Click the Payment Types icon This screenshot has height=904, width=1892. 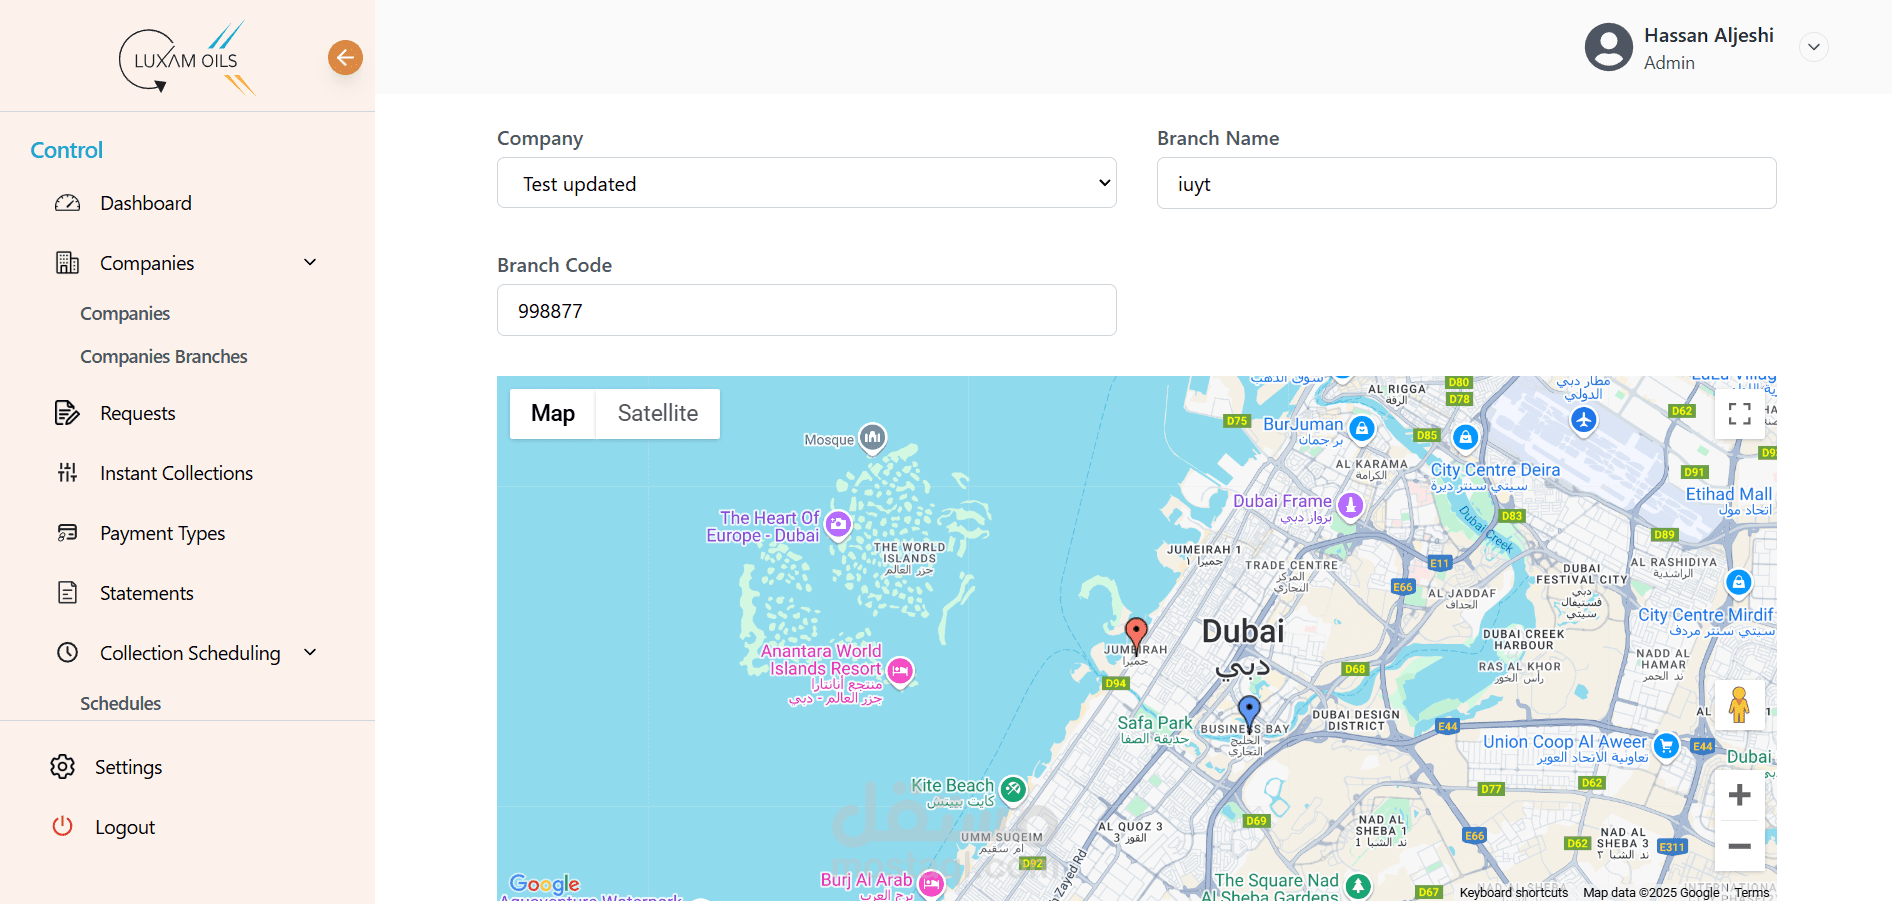[67, 533]
